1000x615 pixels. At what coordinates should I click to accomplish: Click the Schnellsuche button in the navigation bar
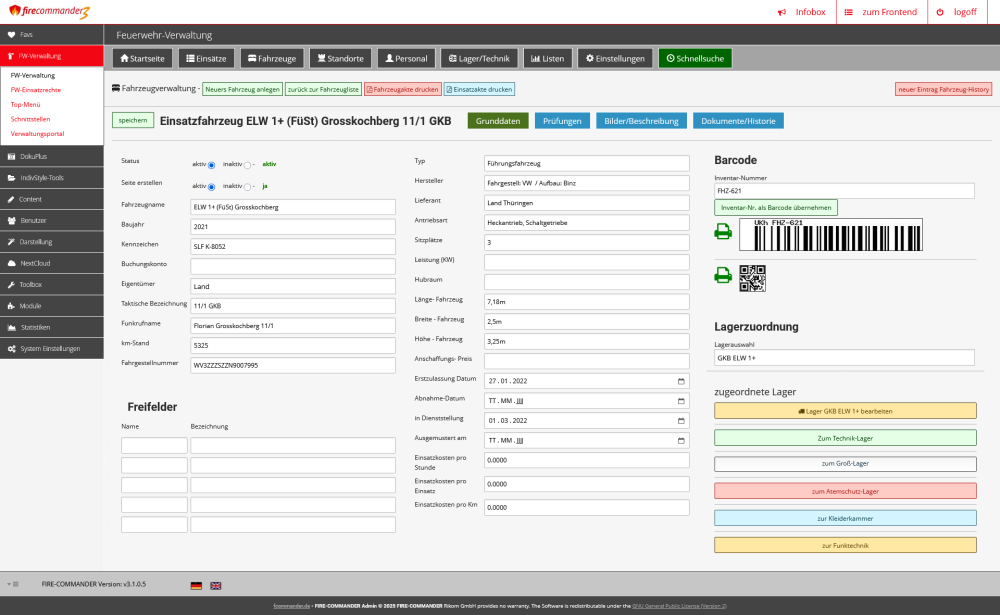coord(695,58)
